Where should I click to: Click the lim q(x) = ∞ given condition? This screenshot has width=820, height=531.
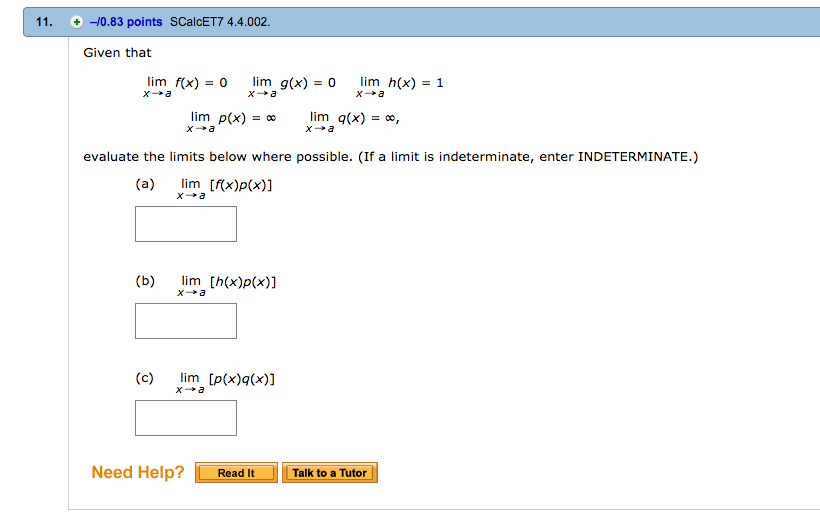click(x=352, y=122)
